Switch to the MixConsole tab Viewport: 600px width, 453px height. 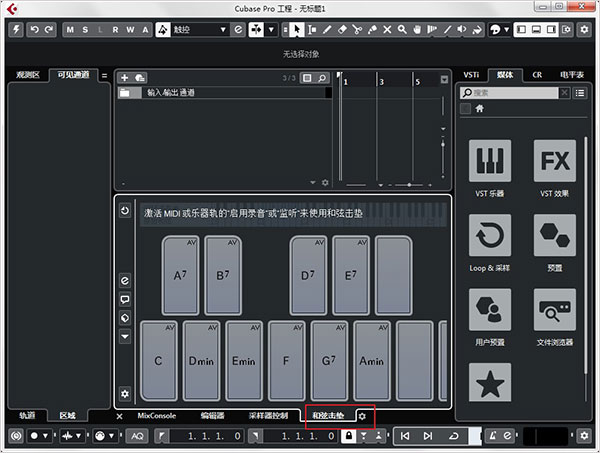[x=157, y=416]
